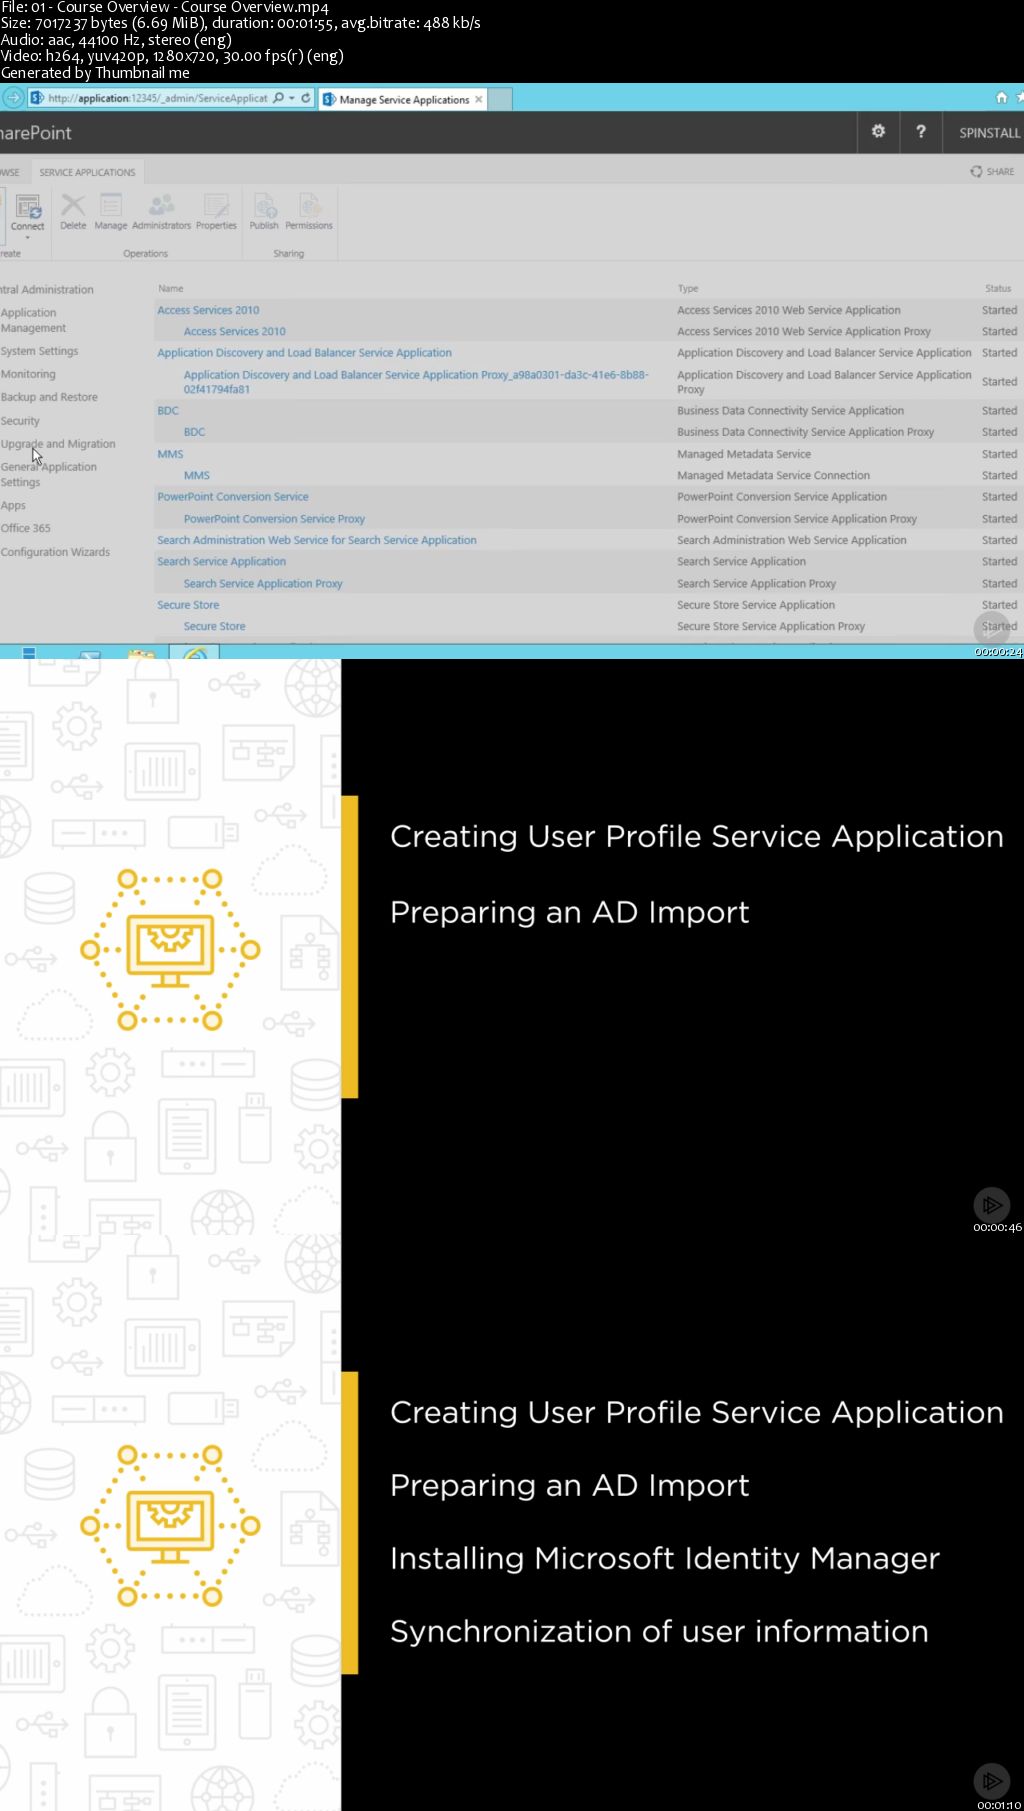Image resolution: width=1024 pixels, height=1811 pixels.
Task: Refresh the page with the reload icon
Action: (306, 98)
